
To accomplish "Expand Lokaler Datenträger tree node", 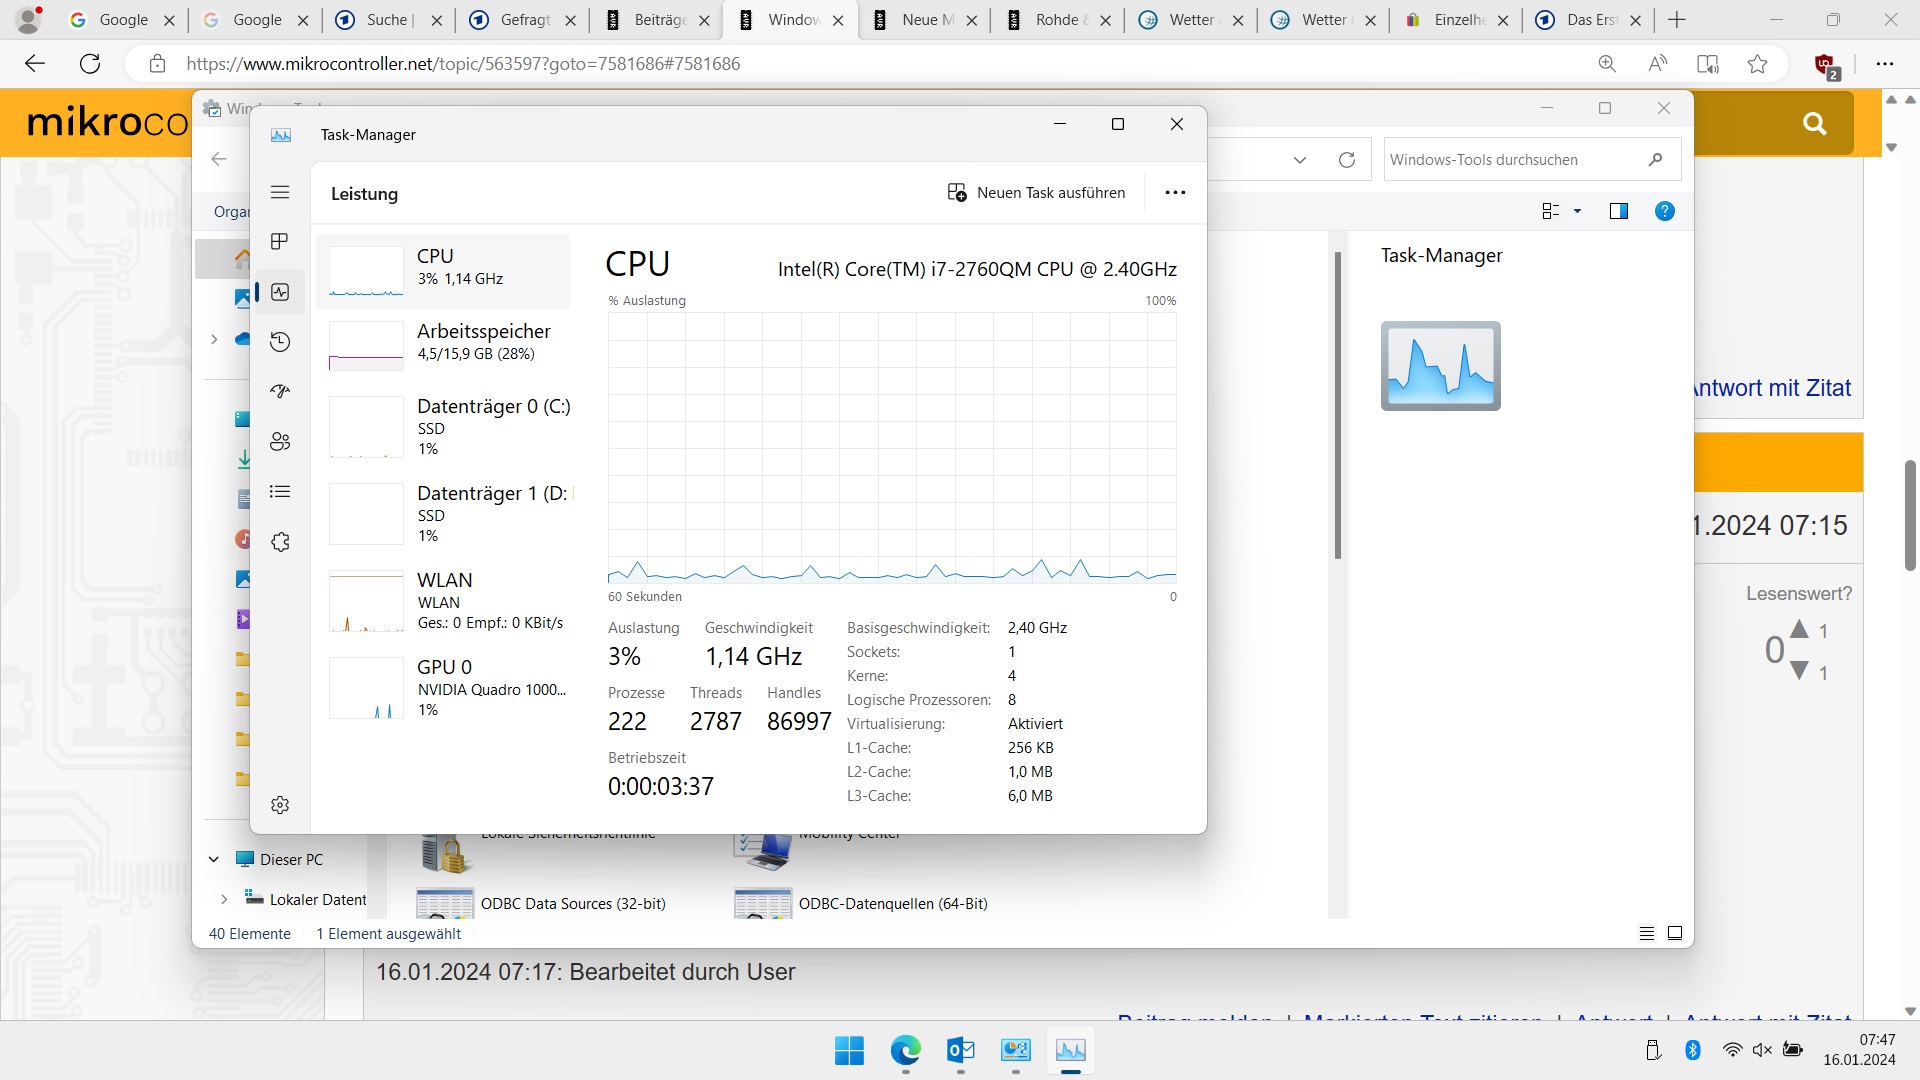I will tap(224, 899).
